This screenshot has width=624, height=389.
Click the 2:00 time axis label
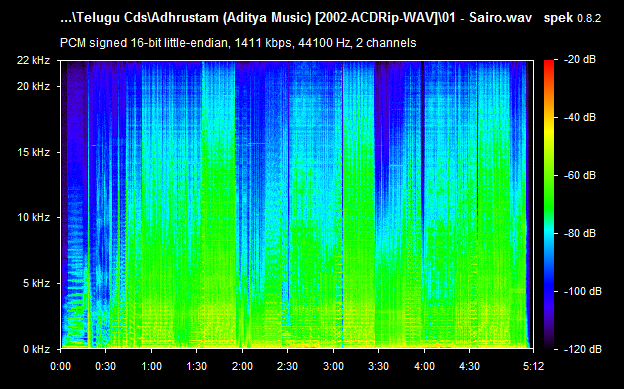pyautogui.click(x=242, y=366)
